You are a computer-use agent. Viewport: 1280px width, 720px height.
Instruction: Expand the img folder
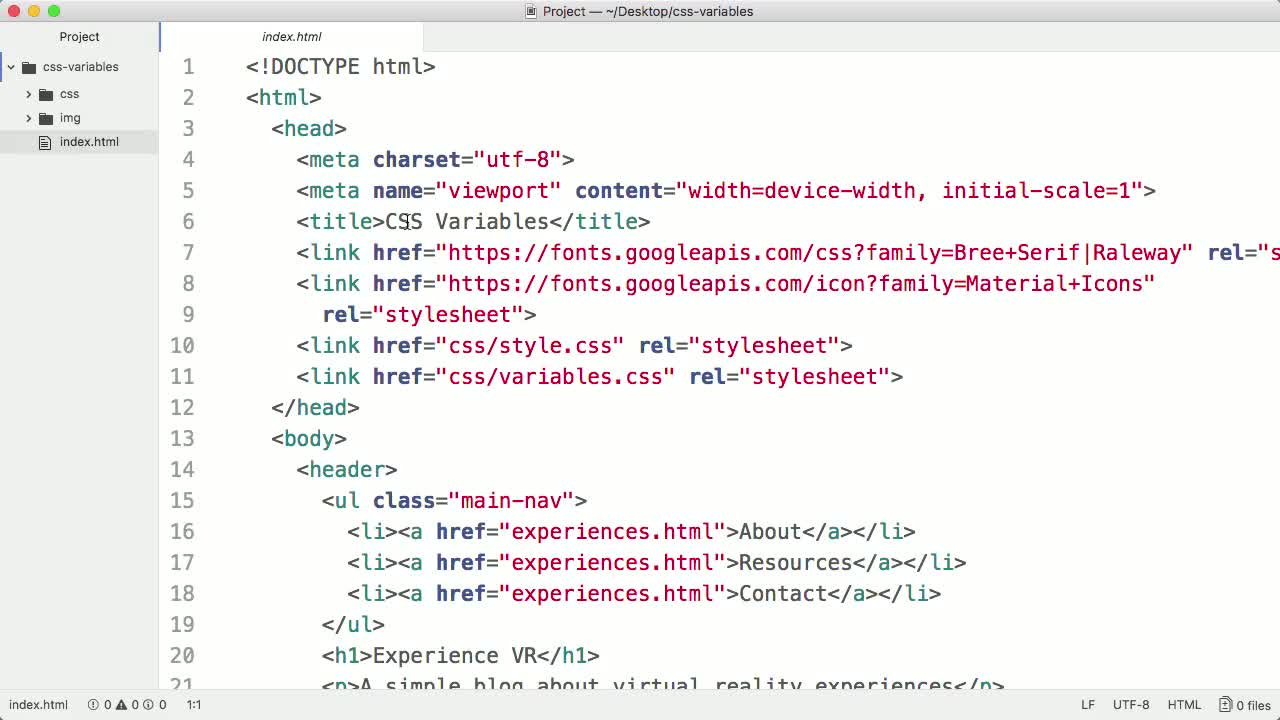tap(29, 118)
